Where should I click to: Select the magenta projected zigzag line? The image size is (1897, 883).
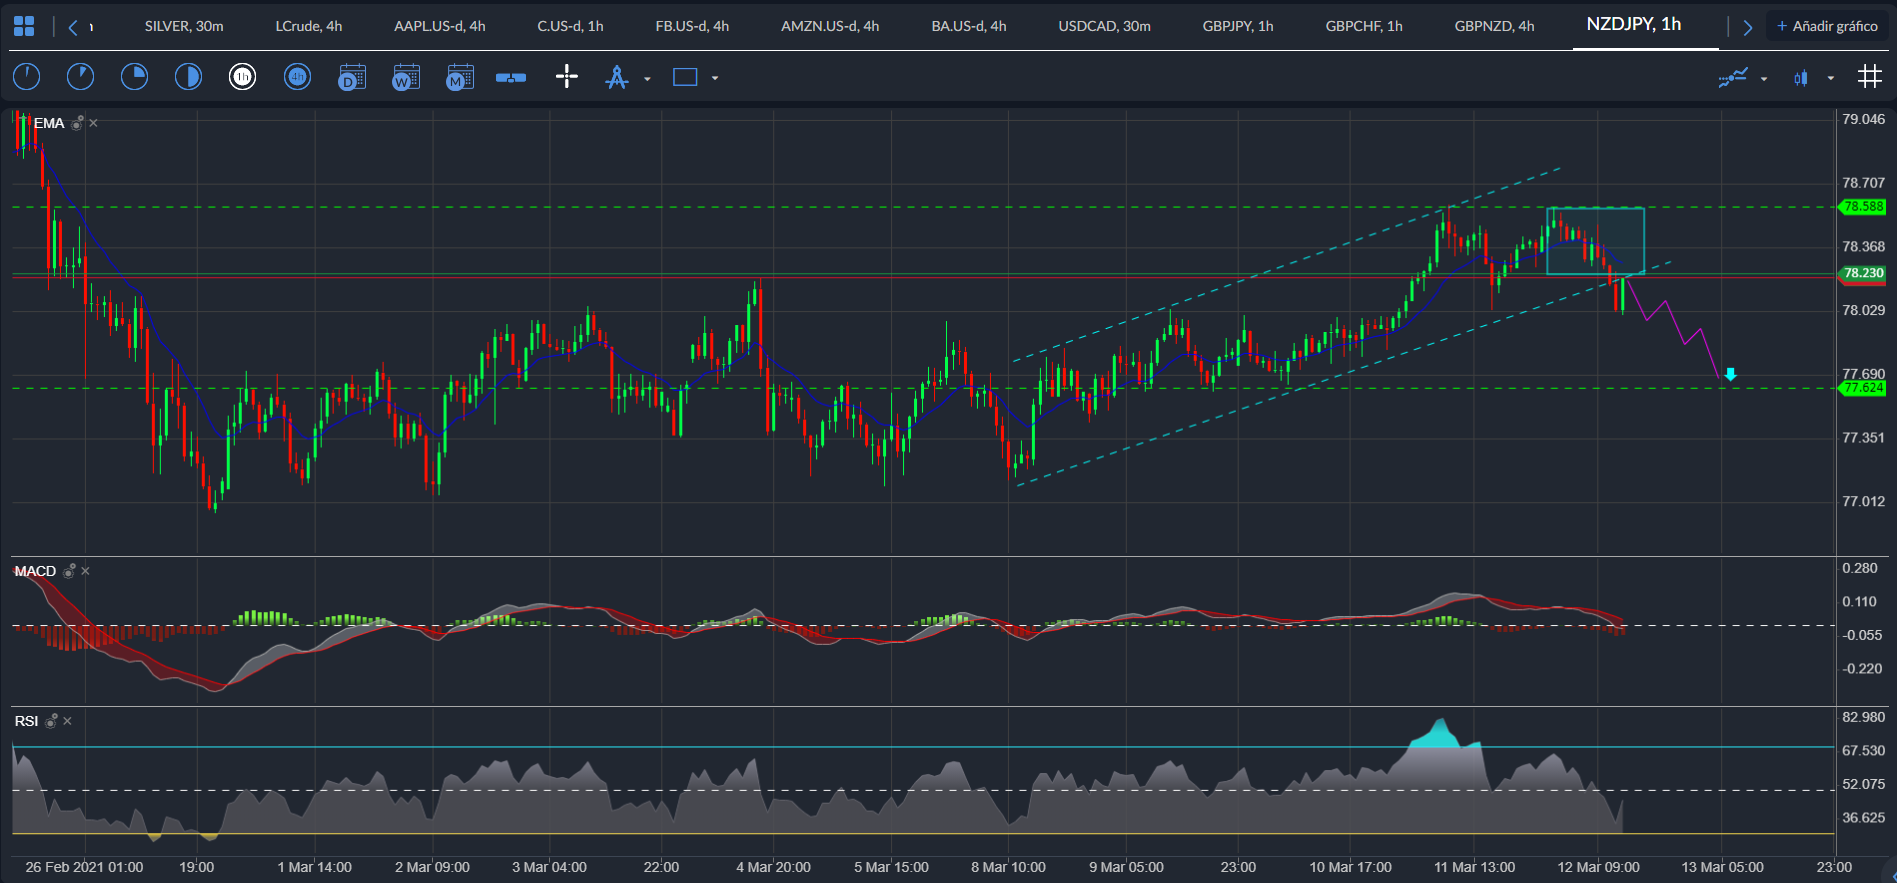click(1672, 328)
